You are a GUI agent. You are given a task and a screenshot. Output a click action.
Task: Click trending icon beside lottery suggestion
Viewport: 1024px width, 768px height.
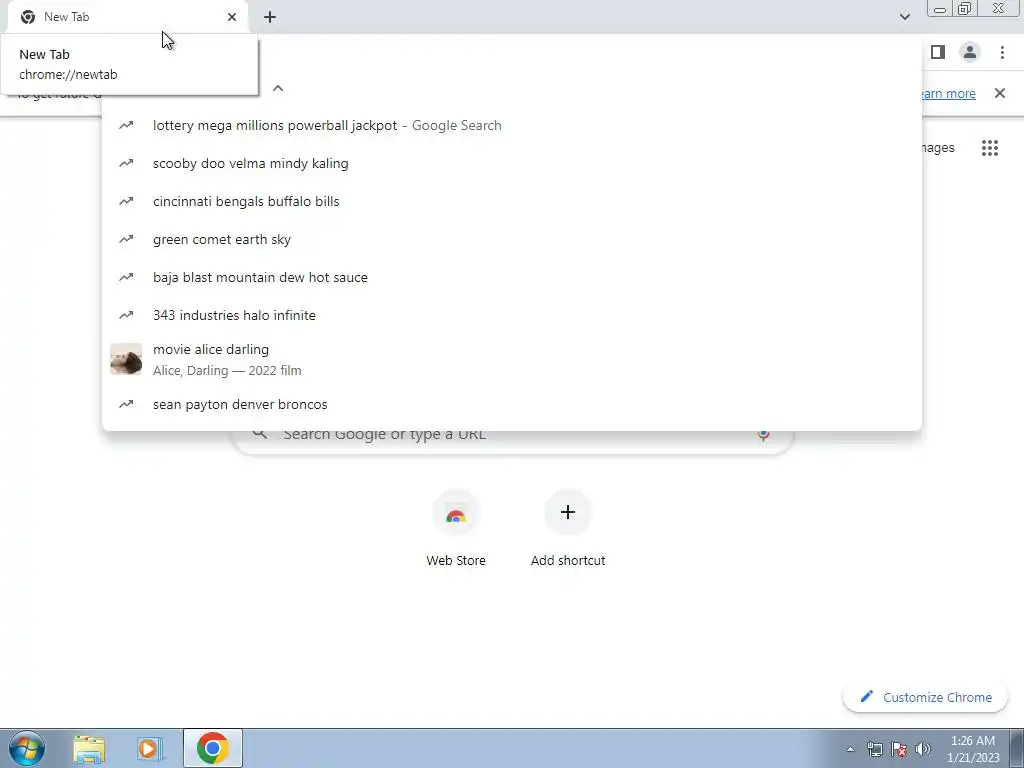126,125
